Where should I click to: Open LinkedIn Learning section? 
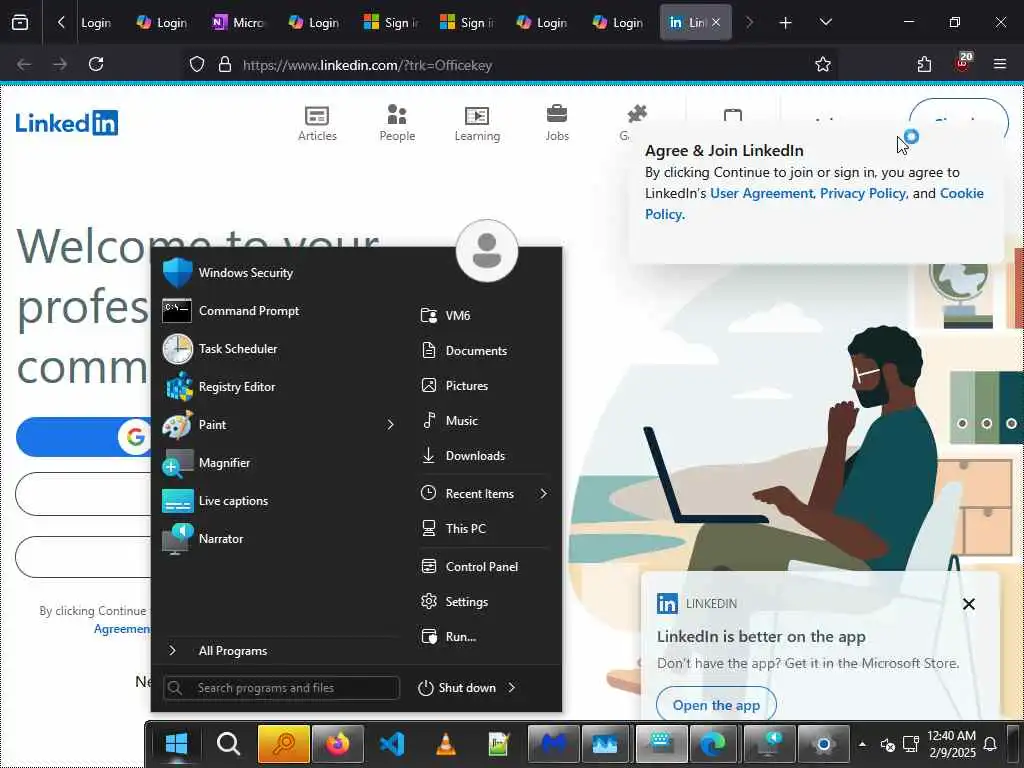477,124
